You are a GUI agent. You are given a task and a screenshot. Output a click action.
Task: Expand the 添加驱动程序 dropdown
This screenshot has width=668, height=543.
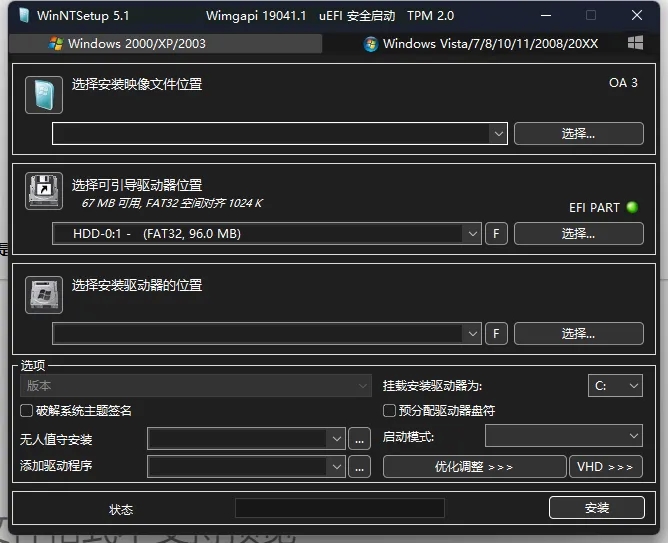336,466
